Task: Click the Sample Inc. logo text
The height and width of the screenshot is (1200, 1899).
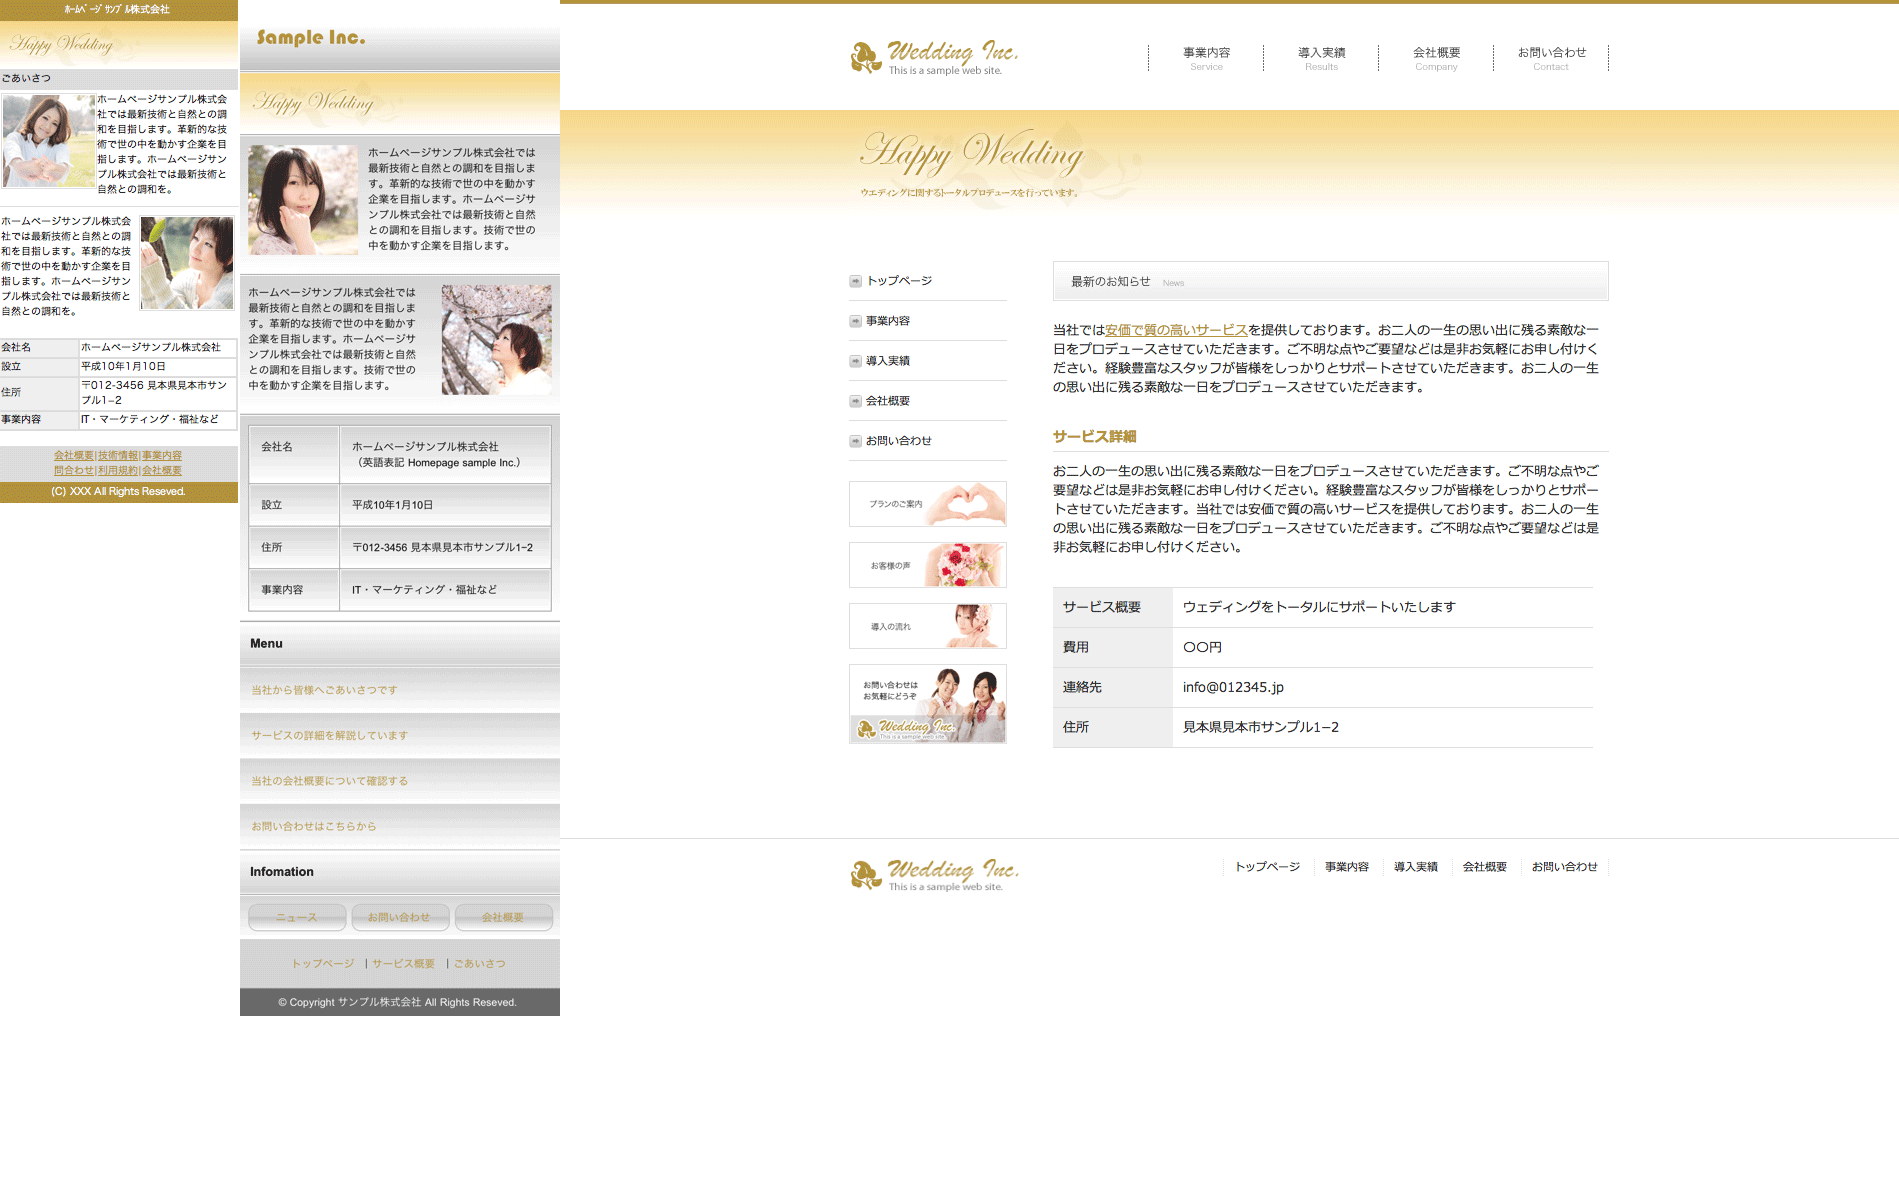Action: [x=311, y=38]
